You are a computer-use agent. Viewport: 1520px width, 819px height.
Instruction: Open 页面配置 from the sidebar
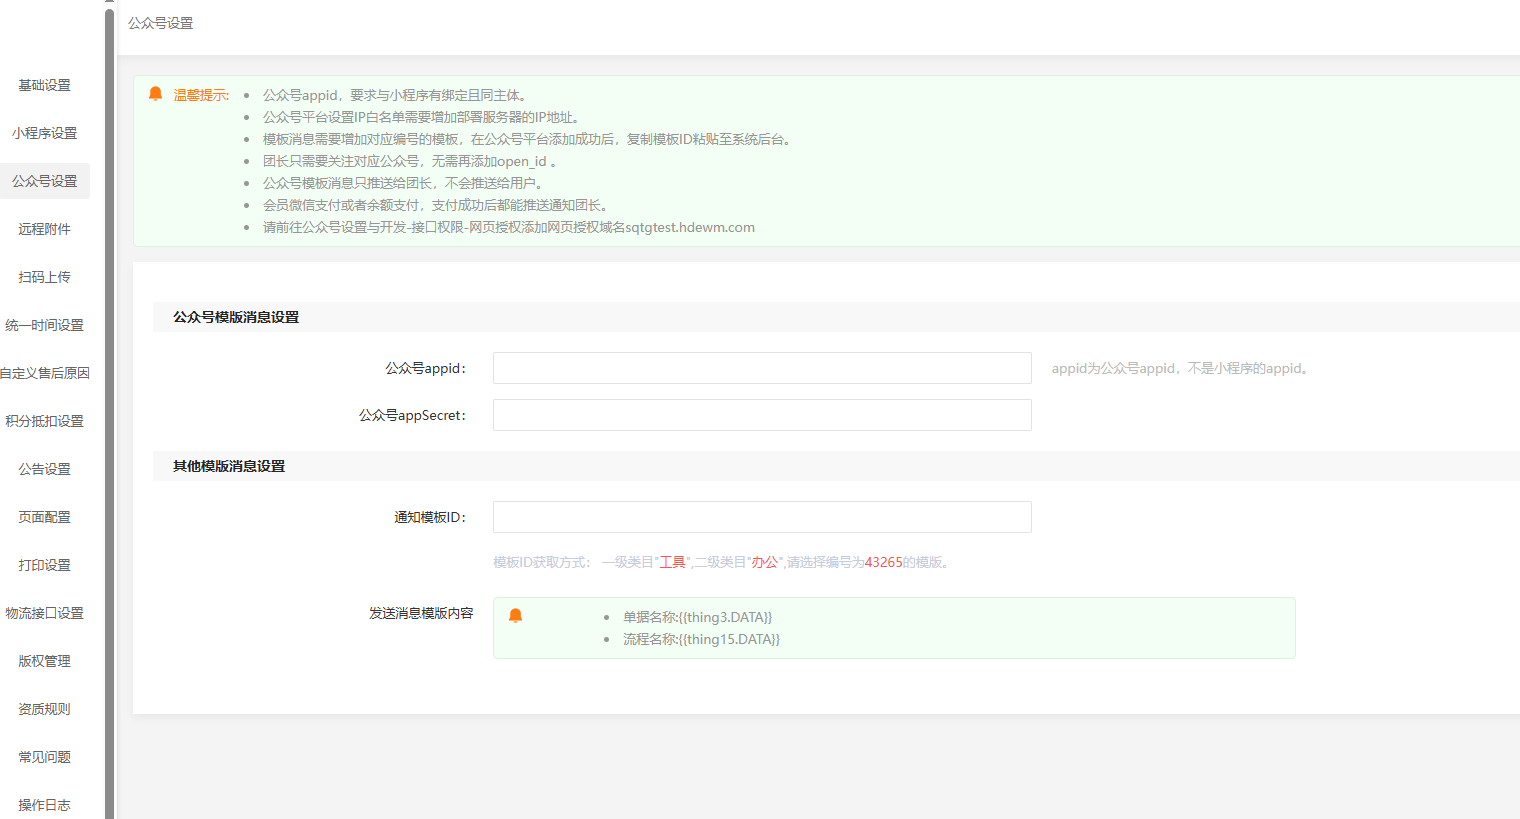coord(45,517)
